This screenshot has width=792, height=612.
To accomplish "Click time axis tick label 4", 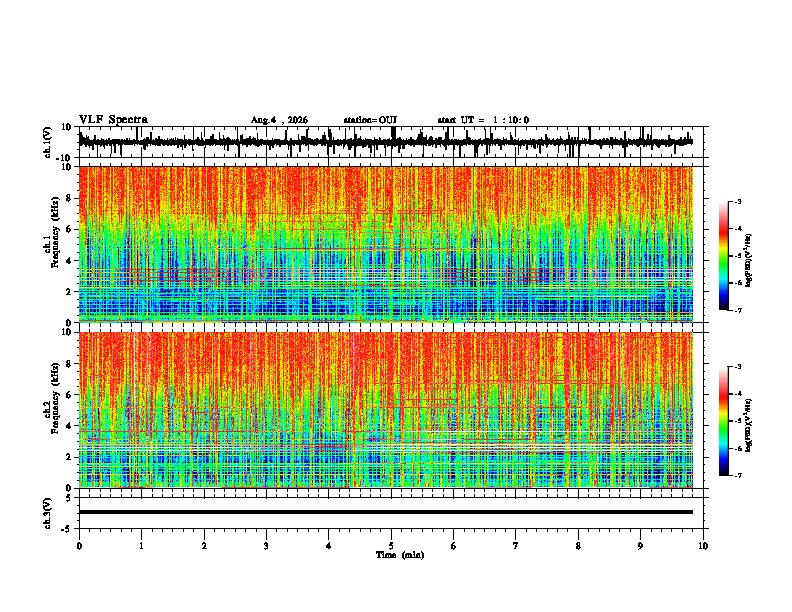I will tap(329, 546).
